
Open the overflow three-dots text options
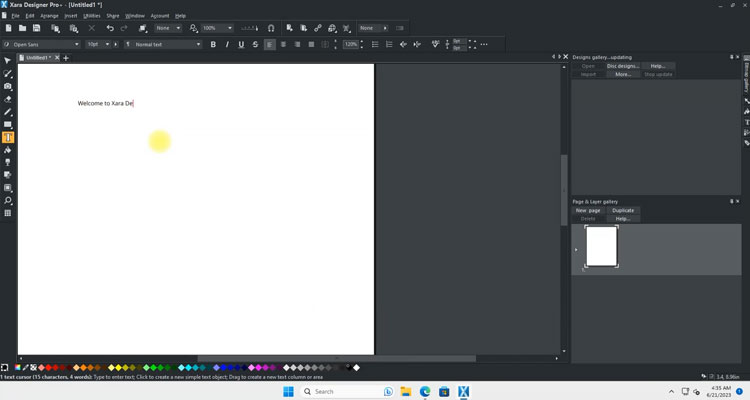(x=484, y=44)
